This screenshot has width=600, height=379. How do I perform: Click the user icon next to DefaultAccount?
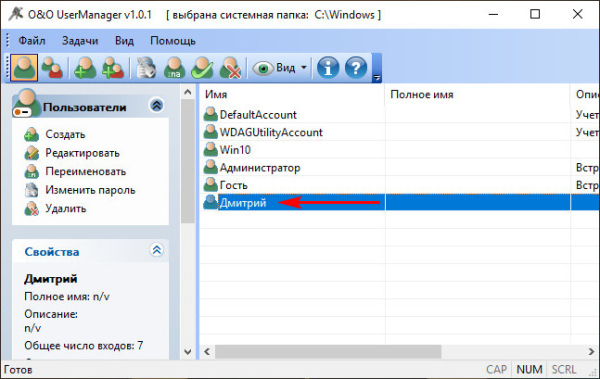210,114
